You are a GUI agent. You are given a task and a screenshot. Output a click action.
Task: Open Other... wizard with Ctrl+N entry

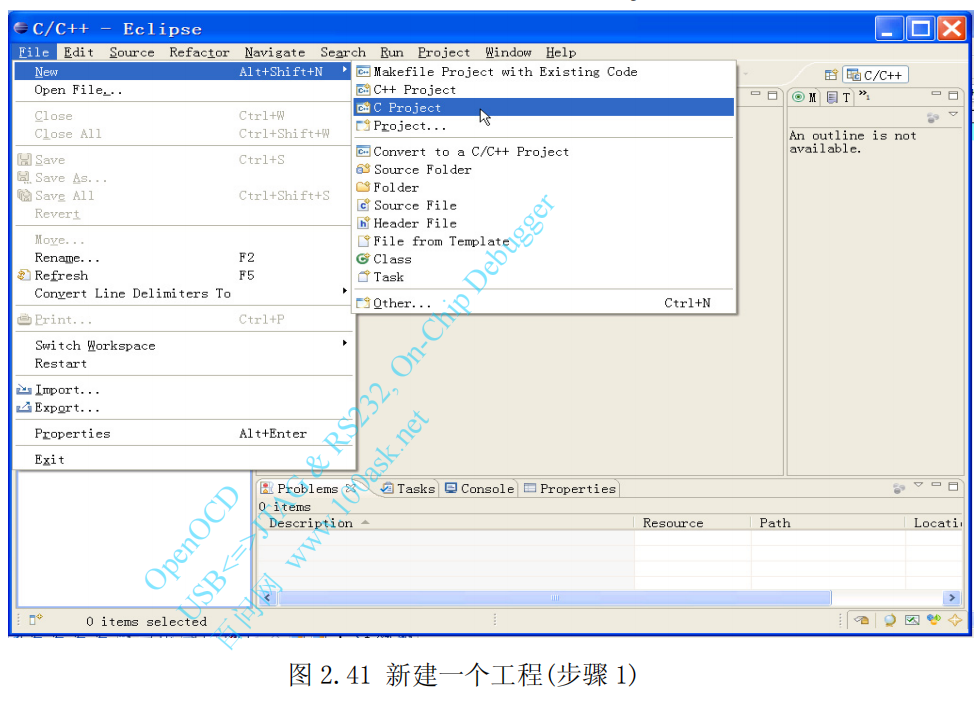pos(544,303)
